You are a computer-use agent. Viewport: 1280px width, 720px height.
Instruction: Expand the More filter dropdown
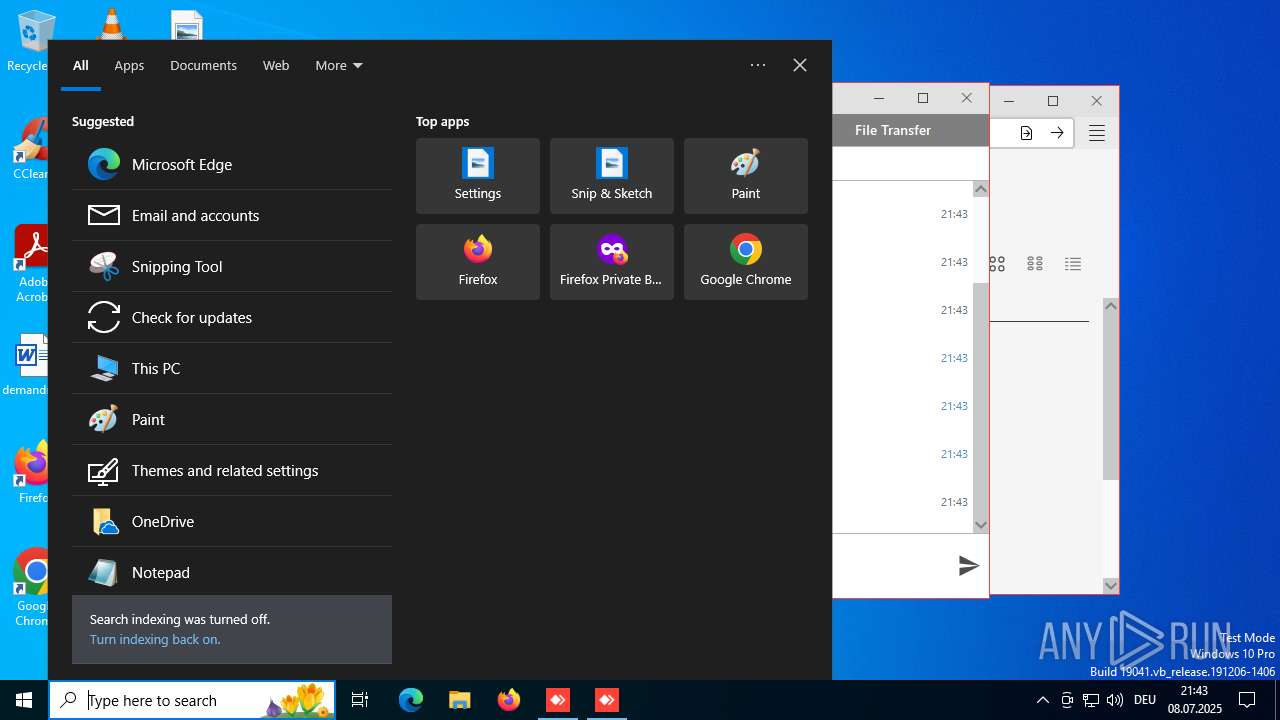(339, 65)
